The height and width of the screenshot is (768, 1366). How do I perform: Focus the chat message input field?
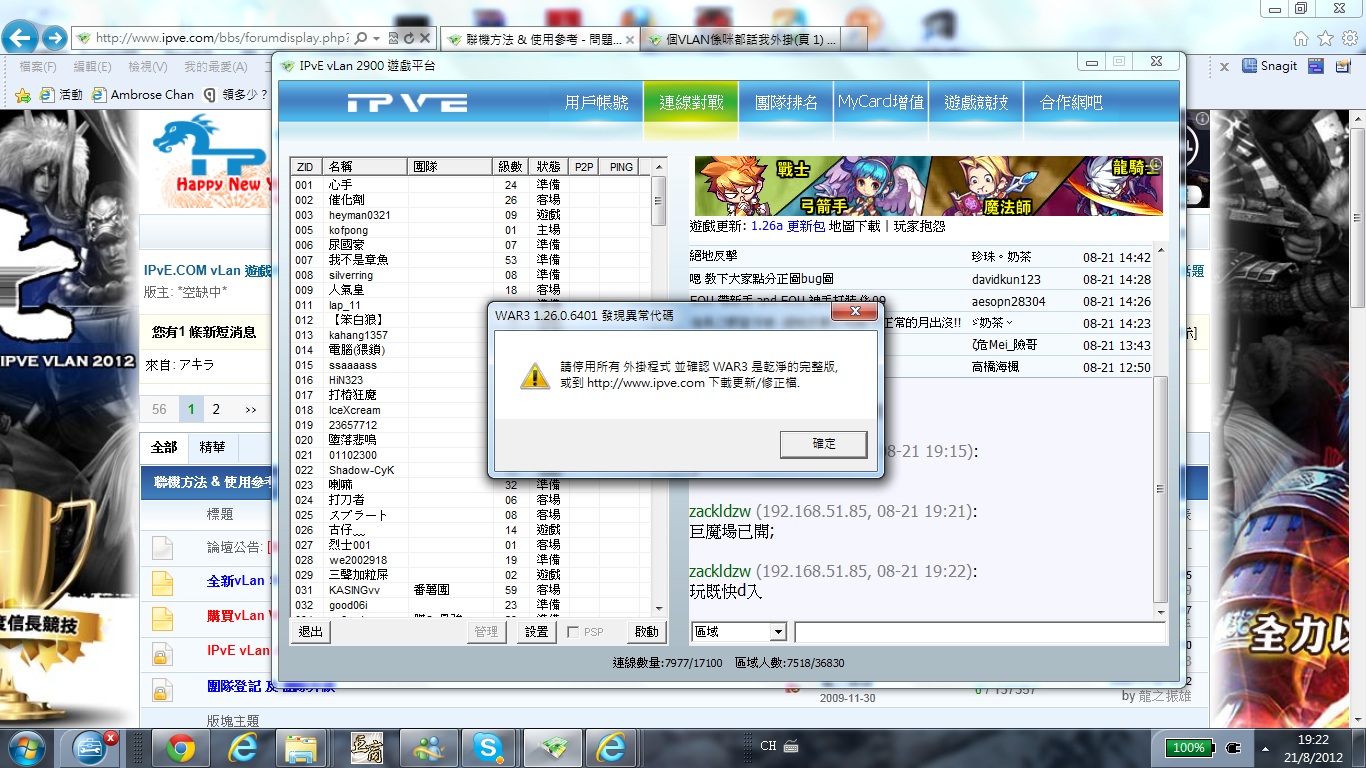[980, 632]
